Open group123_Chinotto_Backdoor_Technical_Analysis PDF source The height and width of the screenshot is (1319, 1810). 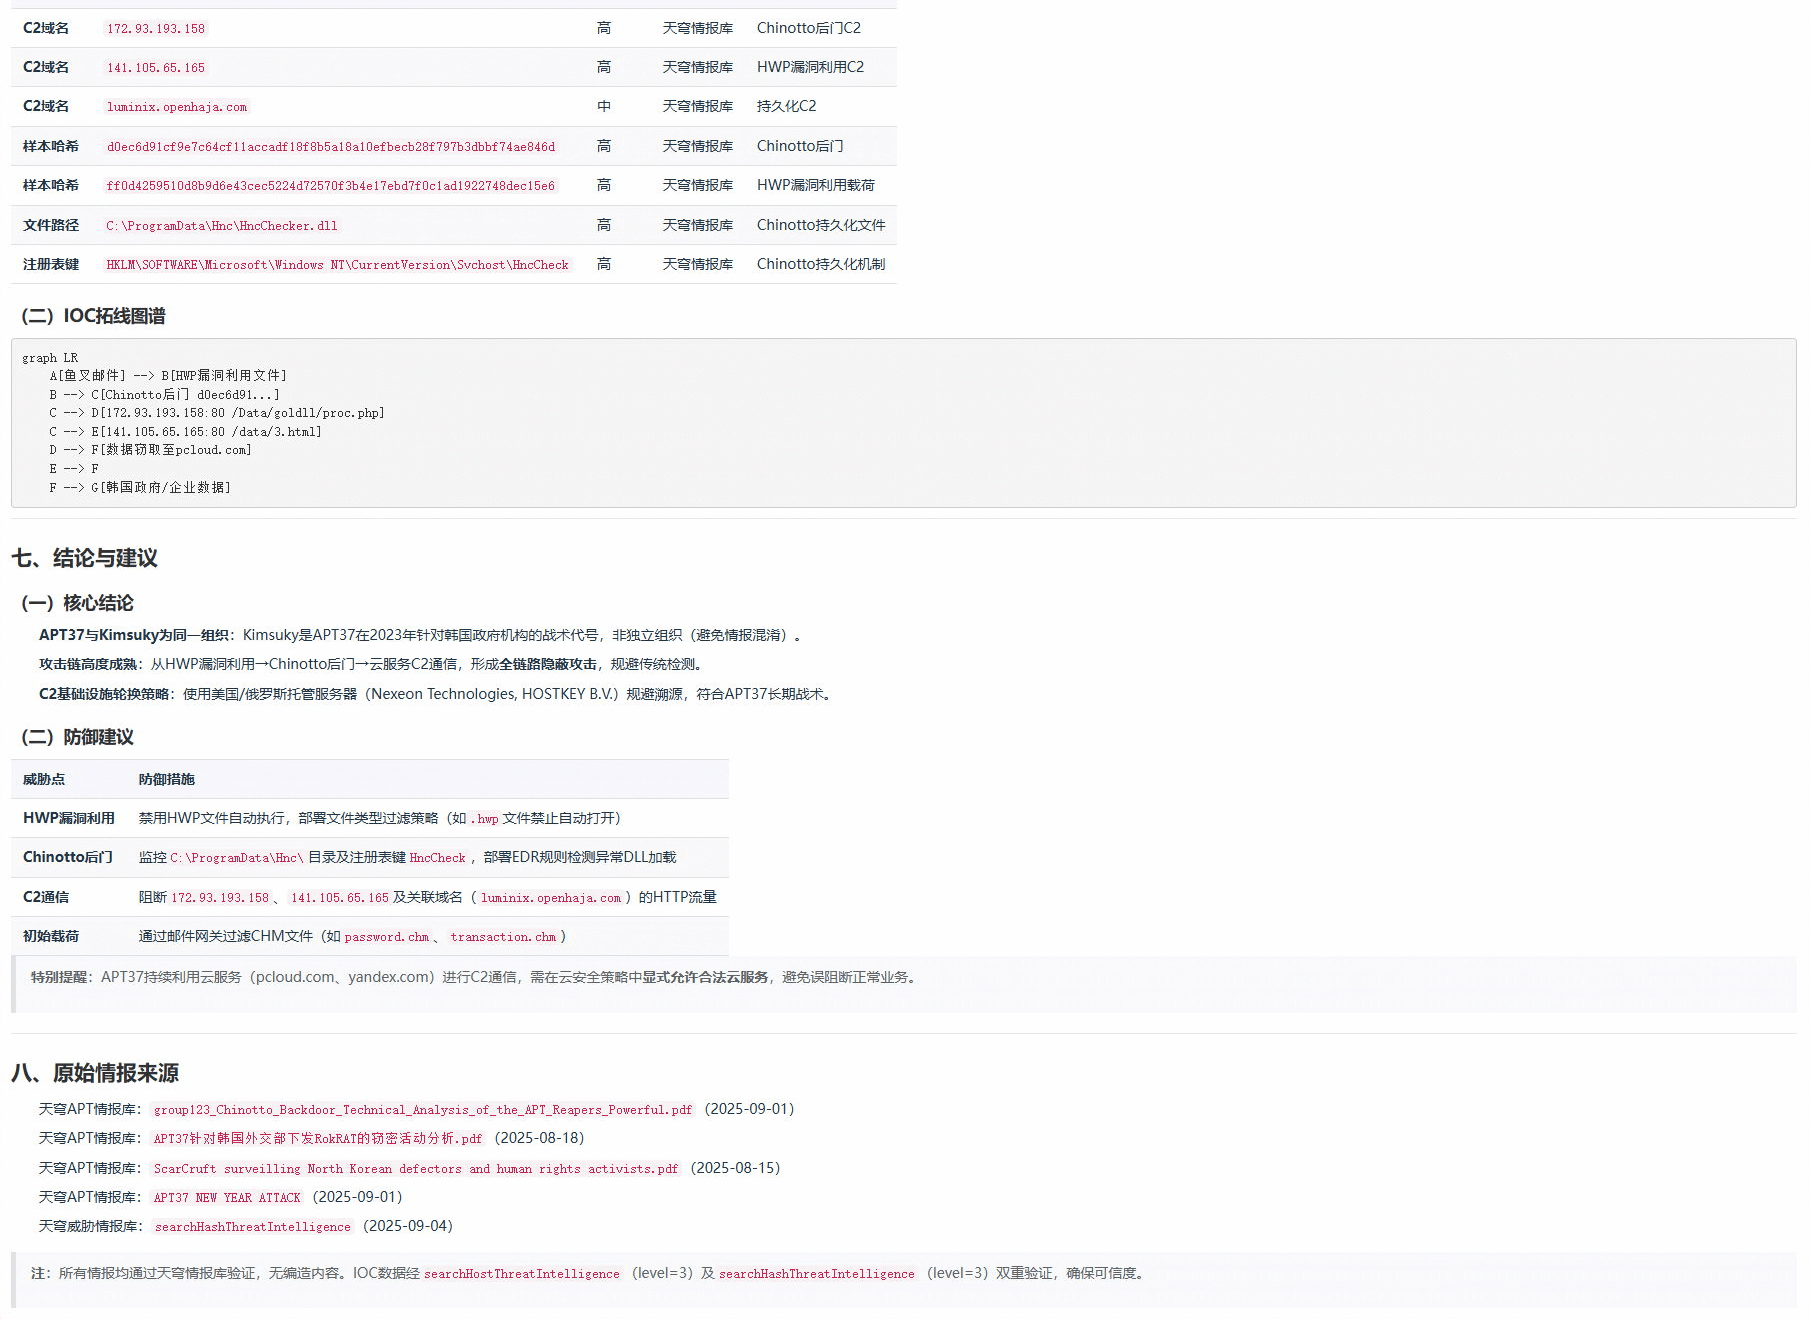(x=420, y=1109)
